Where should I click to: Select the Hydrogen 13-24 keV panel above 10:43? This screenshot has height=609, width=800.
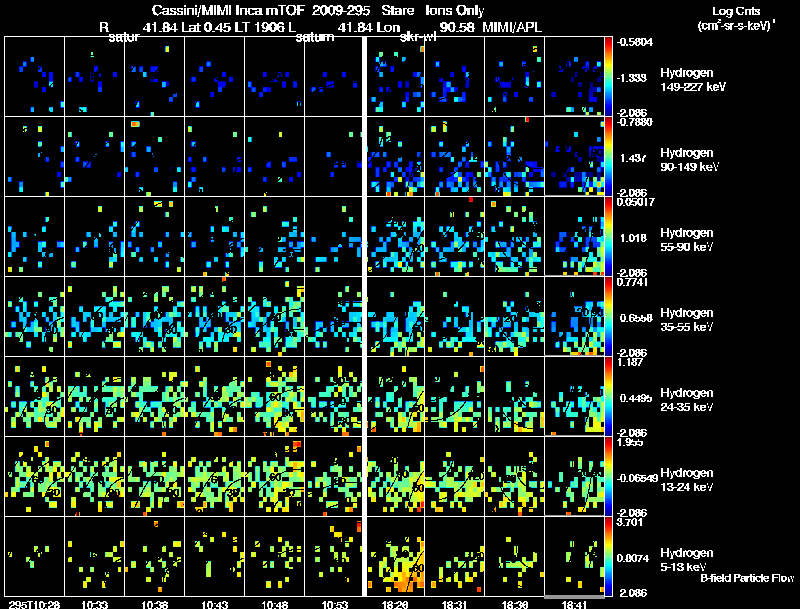pos(215,476)
